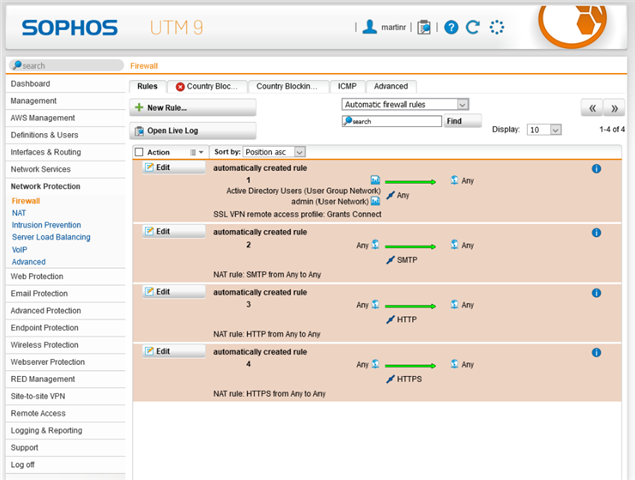The image size is (635, 480).
Task: Click the admin User Network icon
Action: [375, 201]
